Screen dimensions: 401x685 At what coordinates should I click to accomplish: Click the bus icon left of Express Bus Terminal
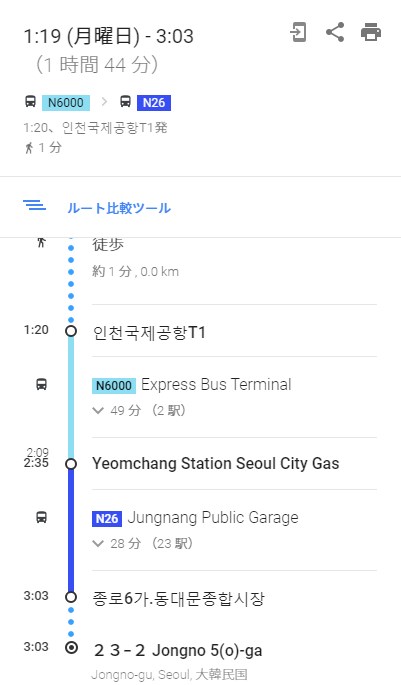[x=41, y=384]
